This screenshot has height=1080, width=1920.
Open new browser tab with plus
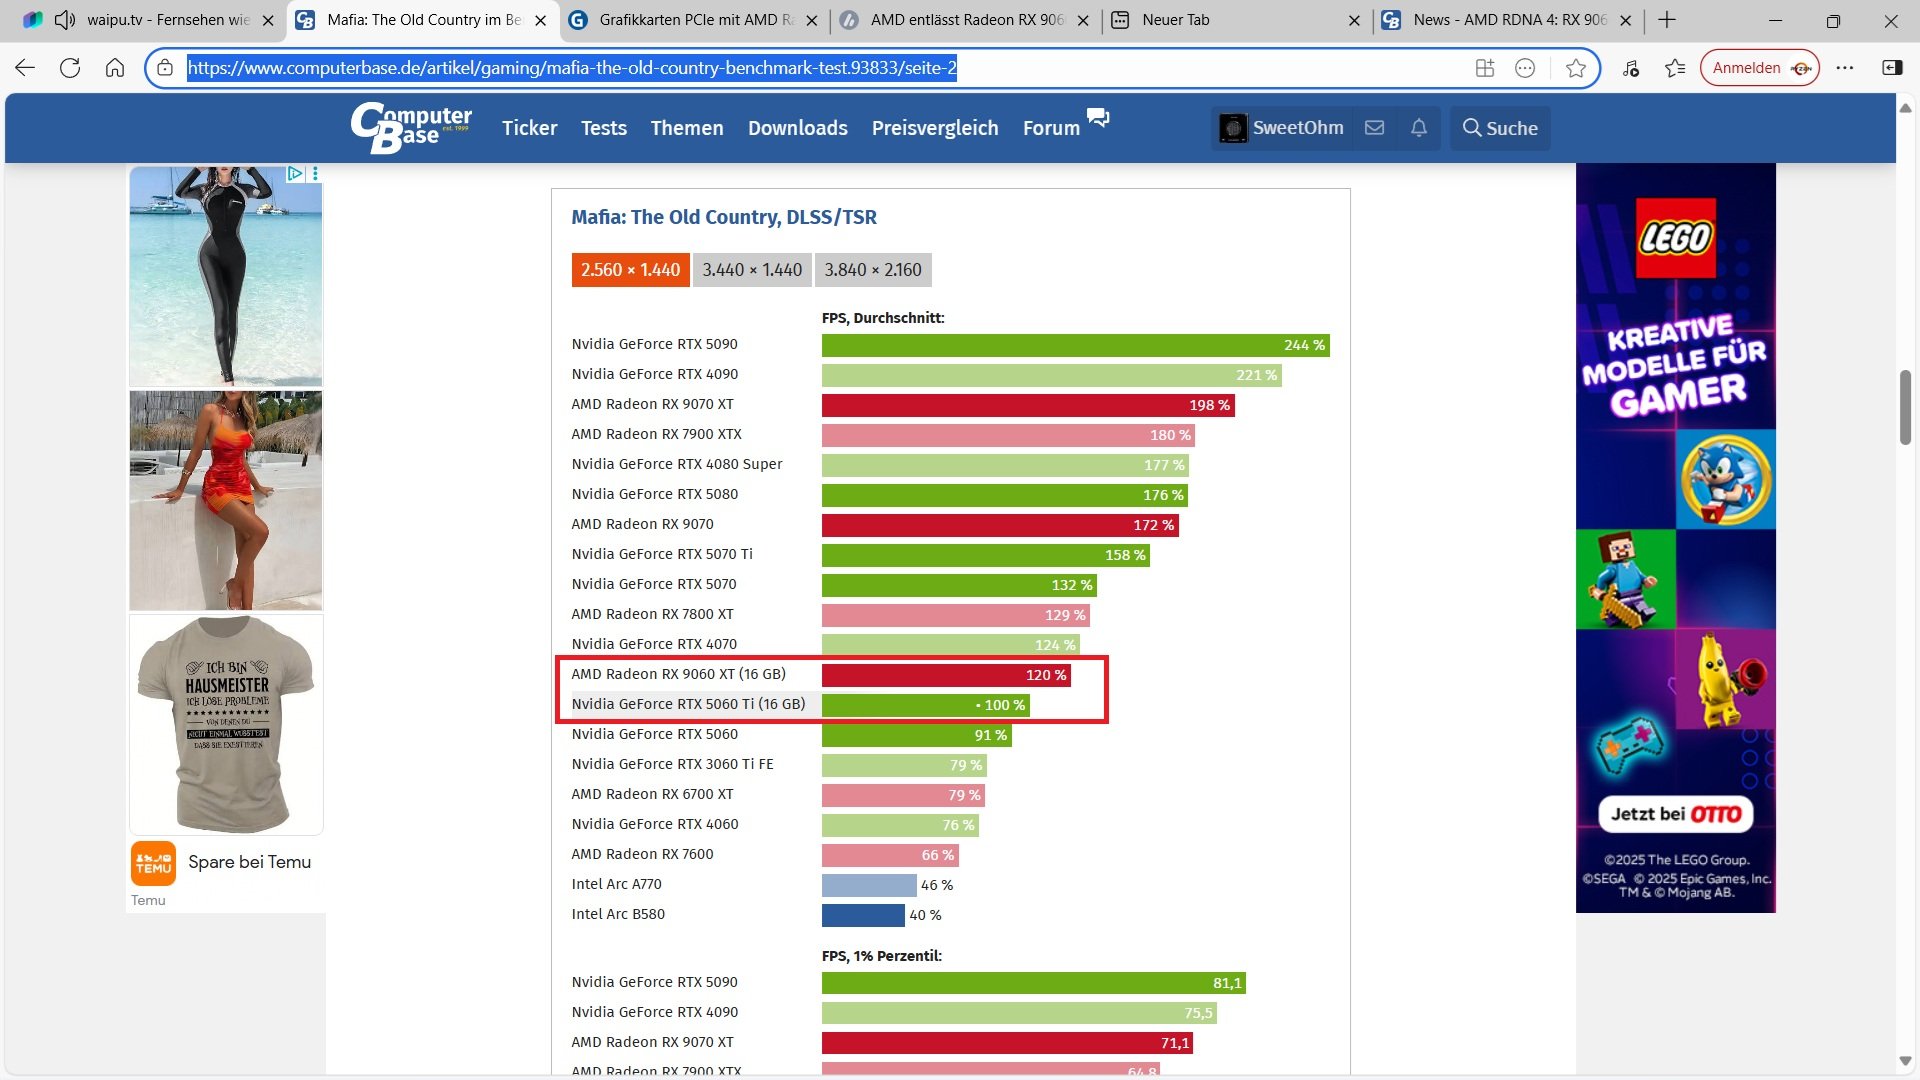click(1666, 20)
